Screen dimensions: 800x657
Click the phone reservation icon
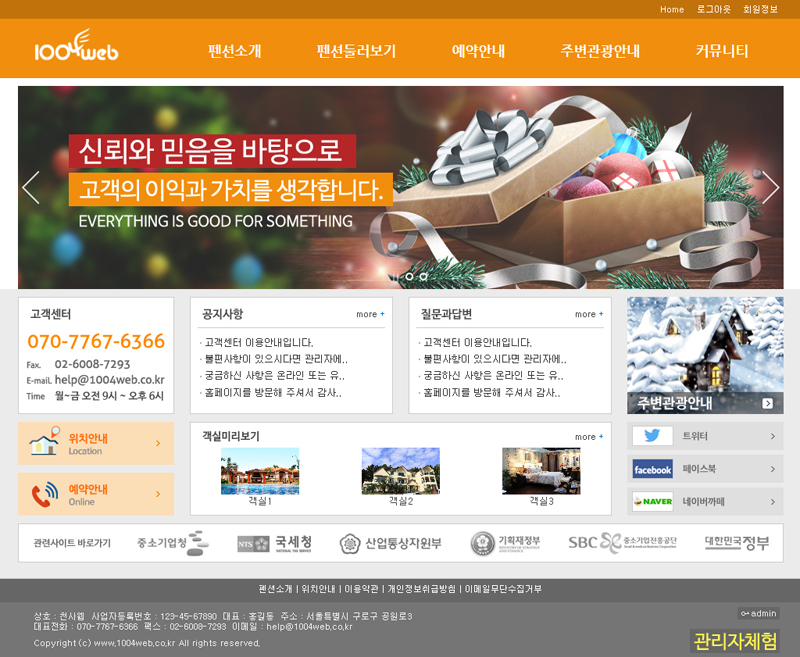coord(44,494)
